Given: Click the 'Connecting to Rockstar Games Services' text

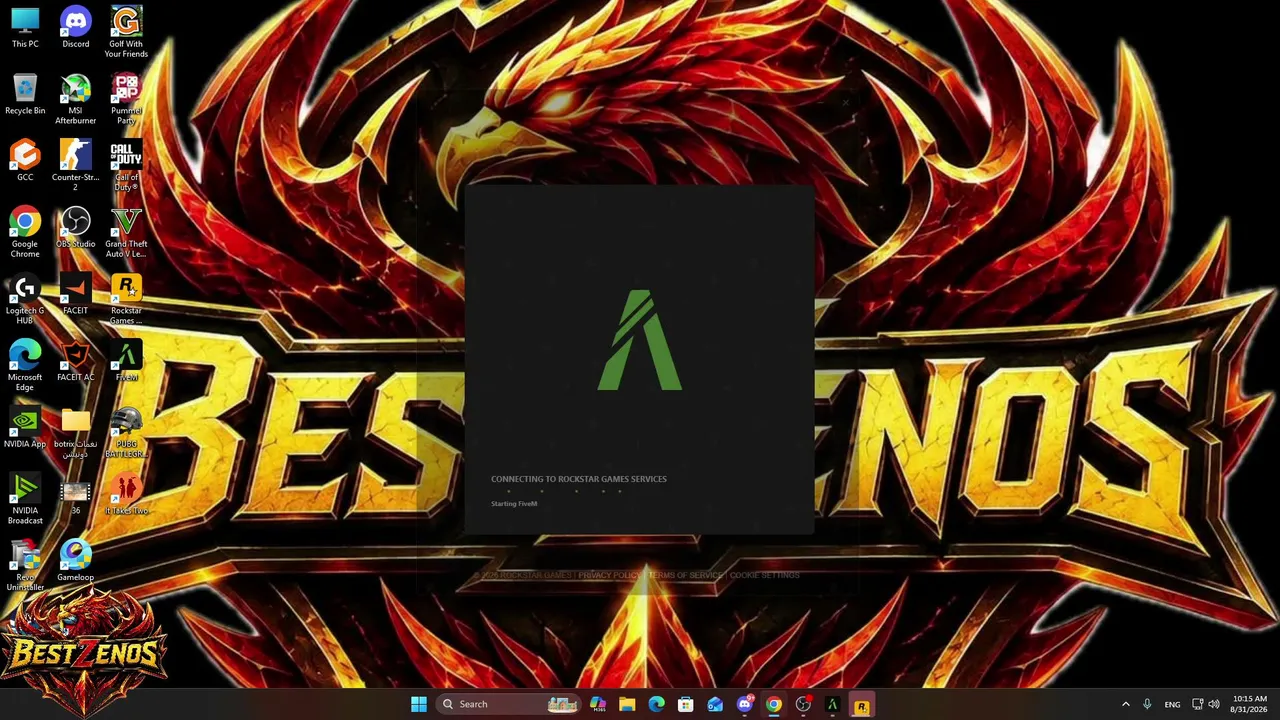Looking at the screenshot, I should (x=579, y=479).
